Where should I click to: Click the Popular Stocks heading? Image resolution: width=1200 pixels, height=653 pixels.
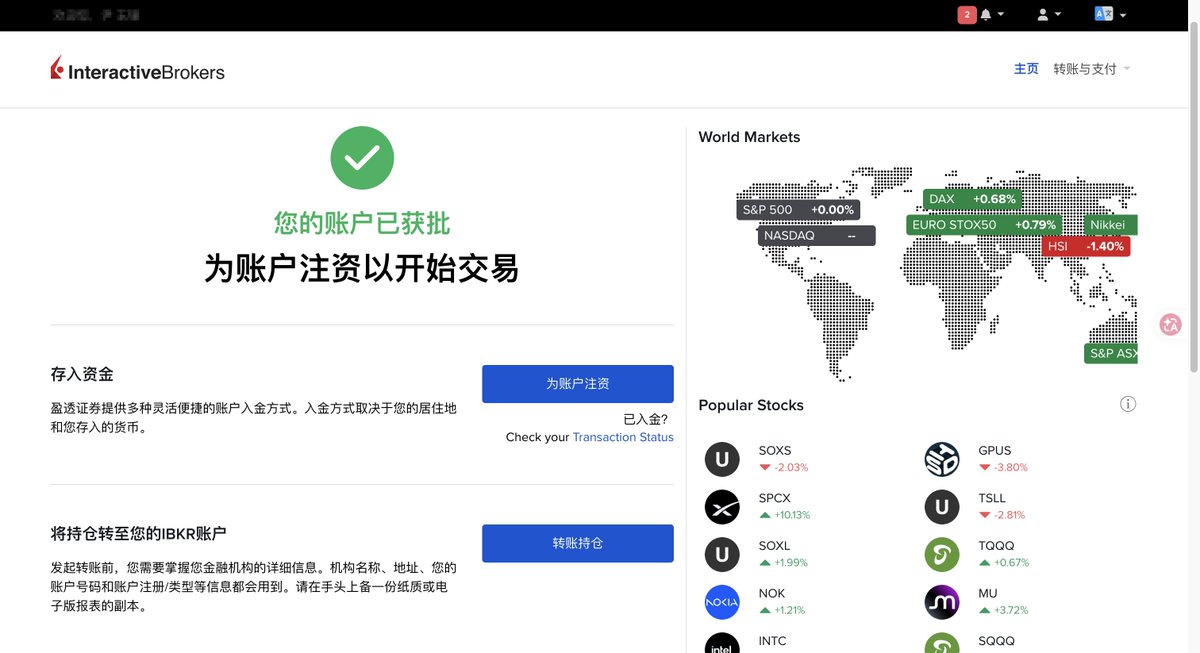pyautogui.click(x=751, y=405)
